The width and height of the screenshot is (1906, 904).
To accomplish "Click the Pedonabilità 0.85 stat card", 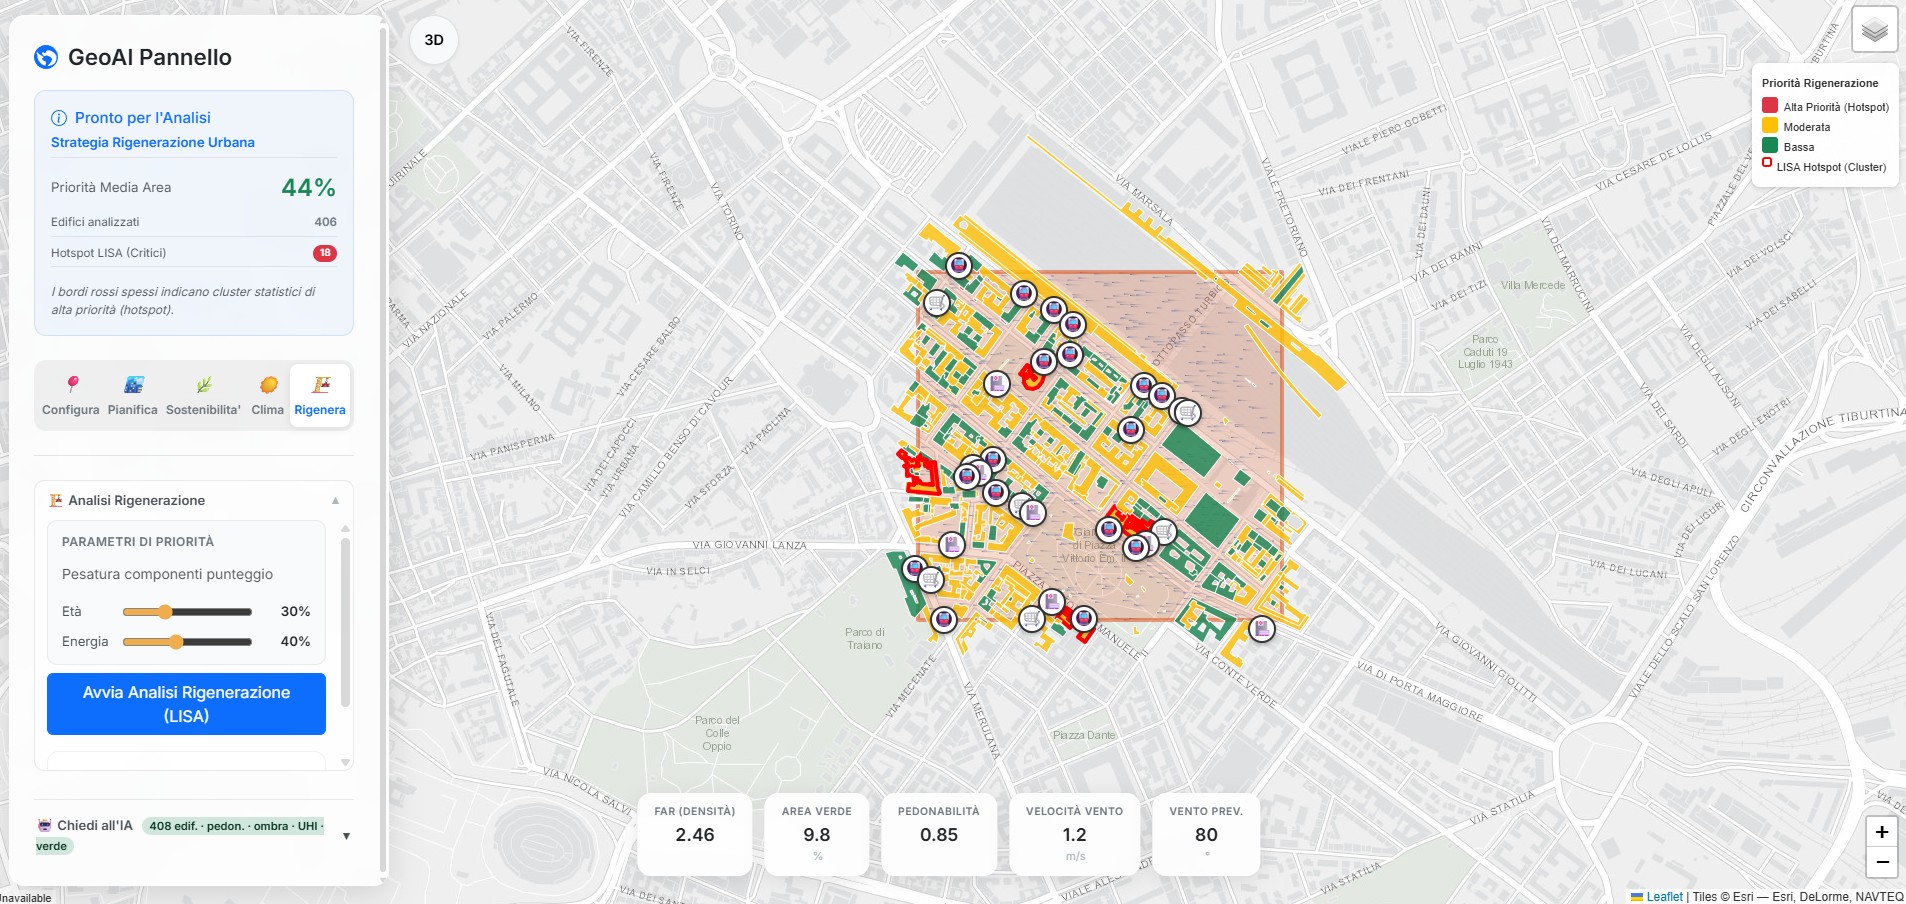I will (x=939, y=834).
